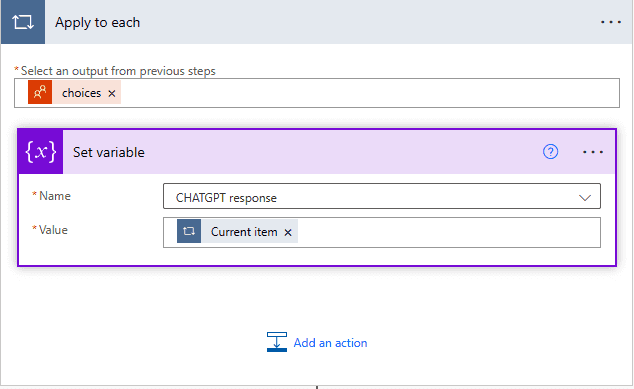Click the Current item loop icon

(x=189, y=231)
